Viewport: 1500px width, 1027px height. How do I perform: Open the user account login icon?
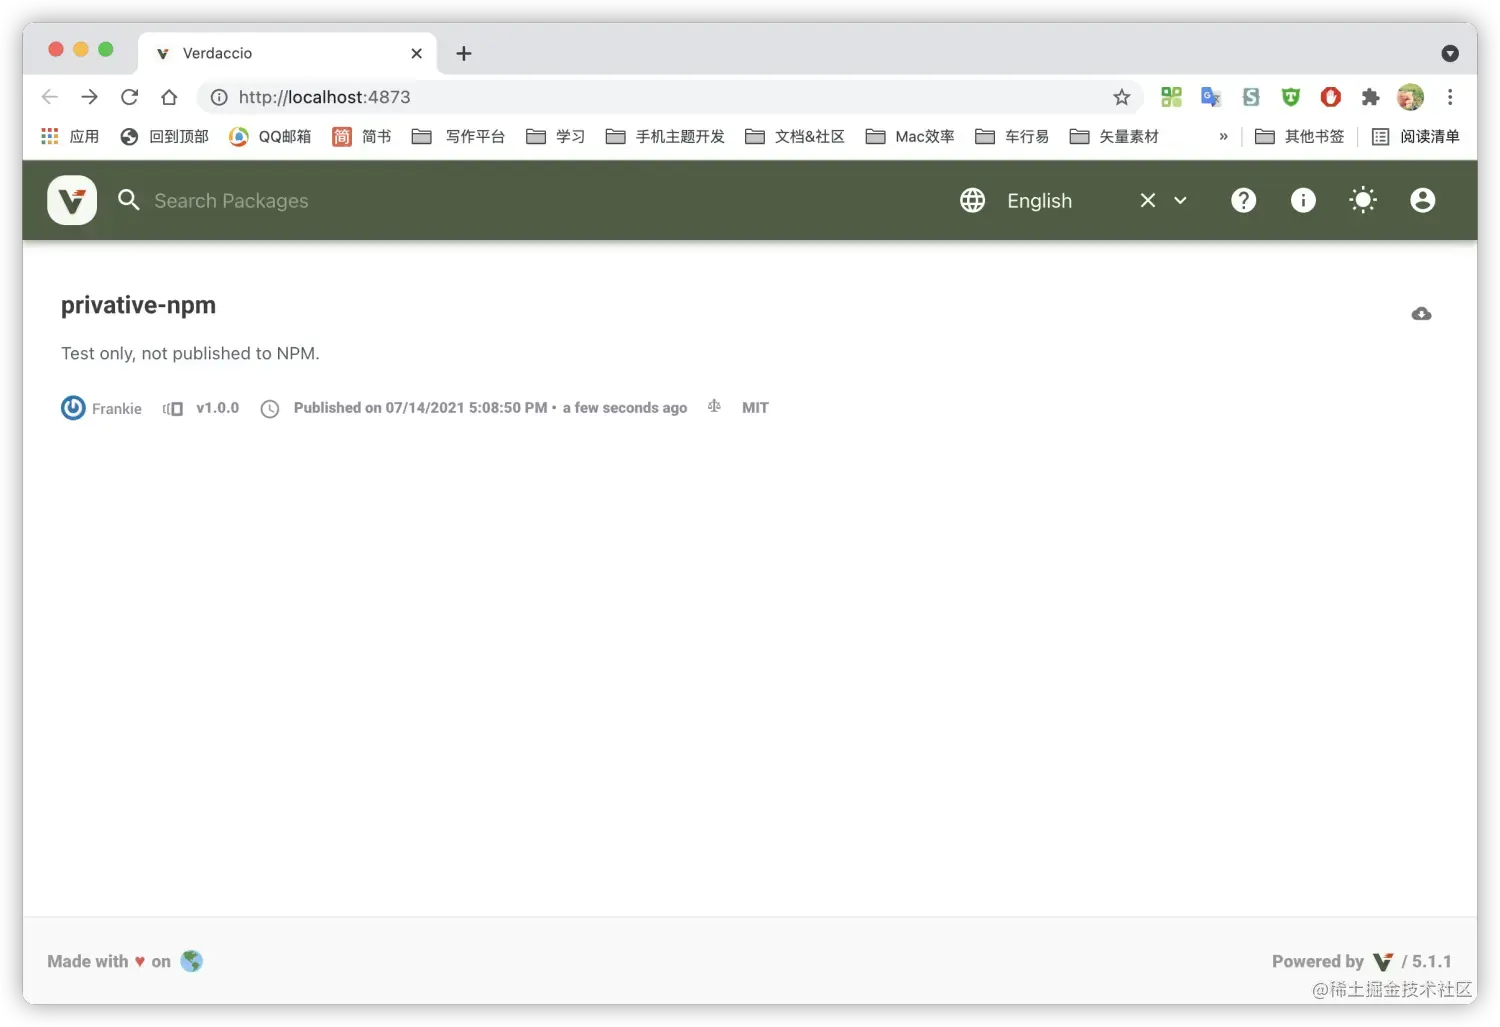tap(1422, 200)
